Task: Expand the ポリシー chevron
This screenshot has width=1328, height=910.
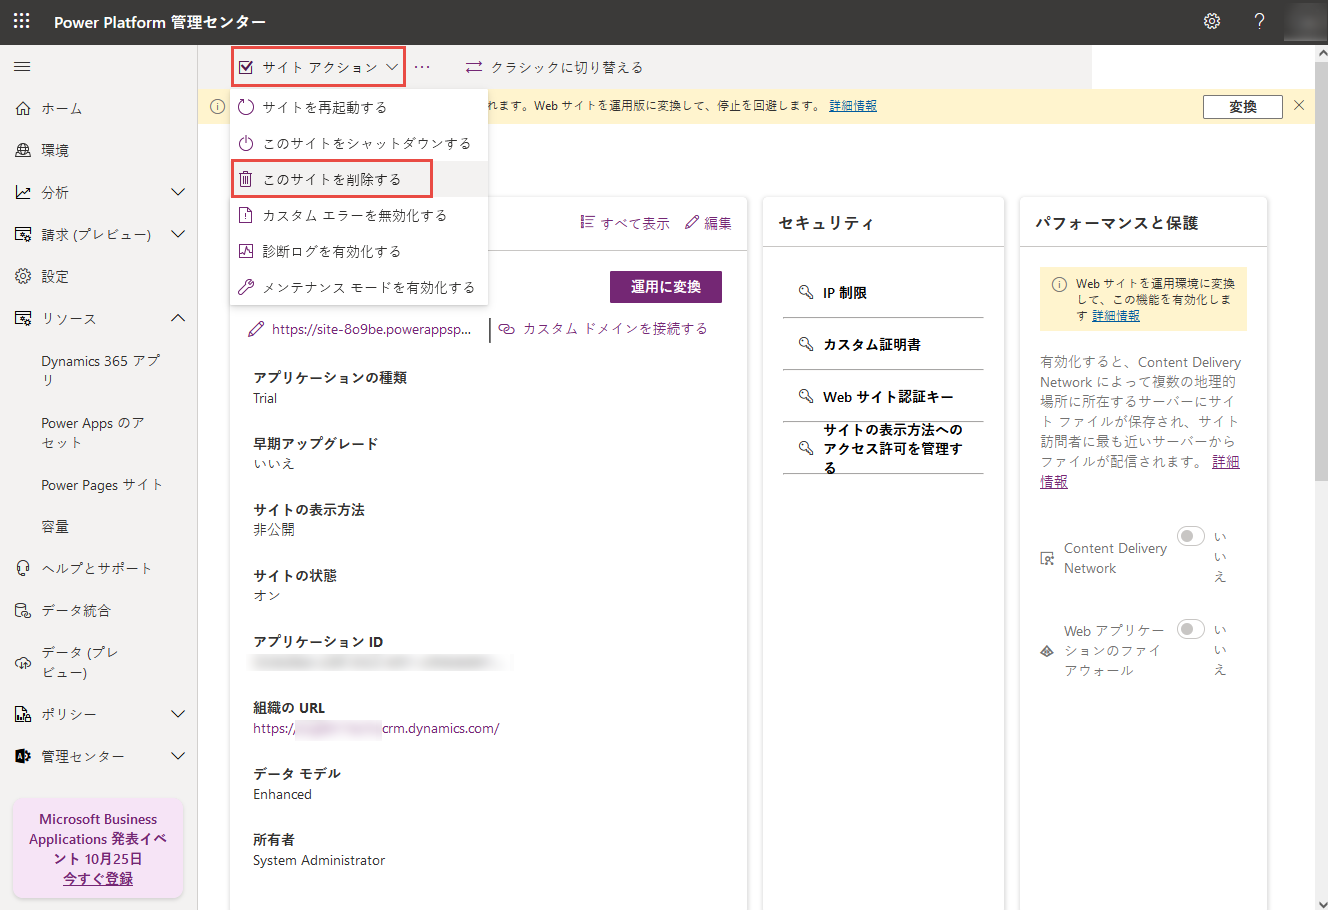Action: (x=178, y=714)
